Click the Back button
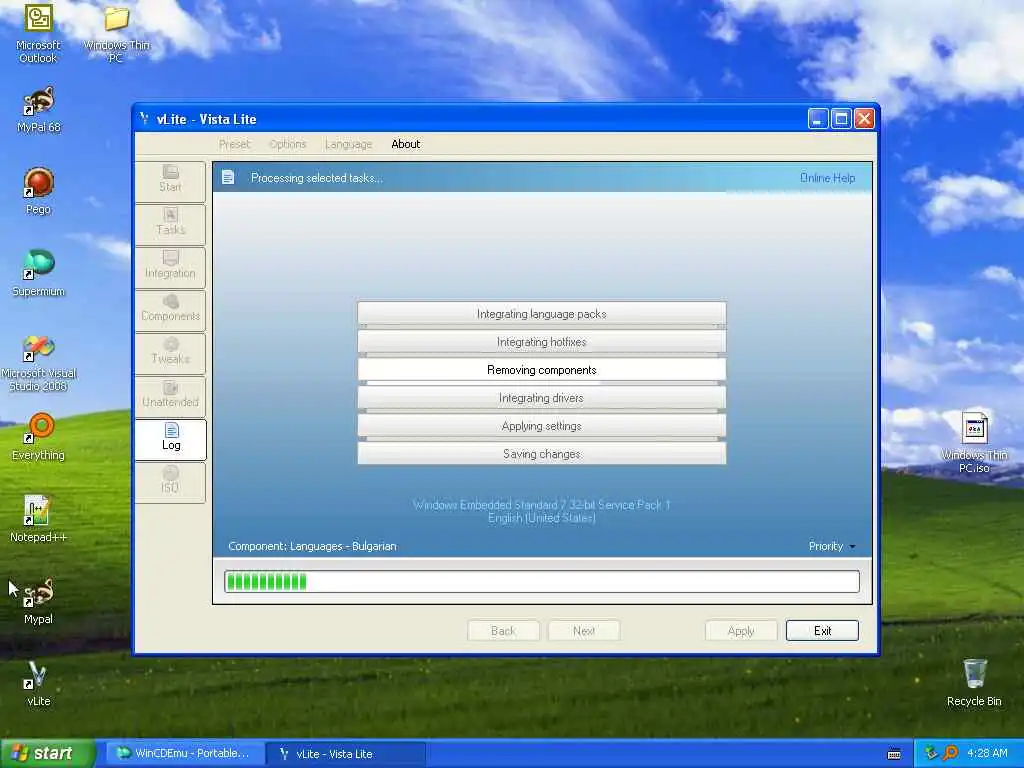This screenshot has width=1024, height=768. 503,631
